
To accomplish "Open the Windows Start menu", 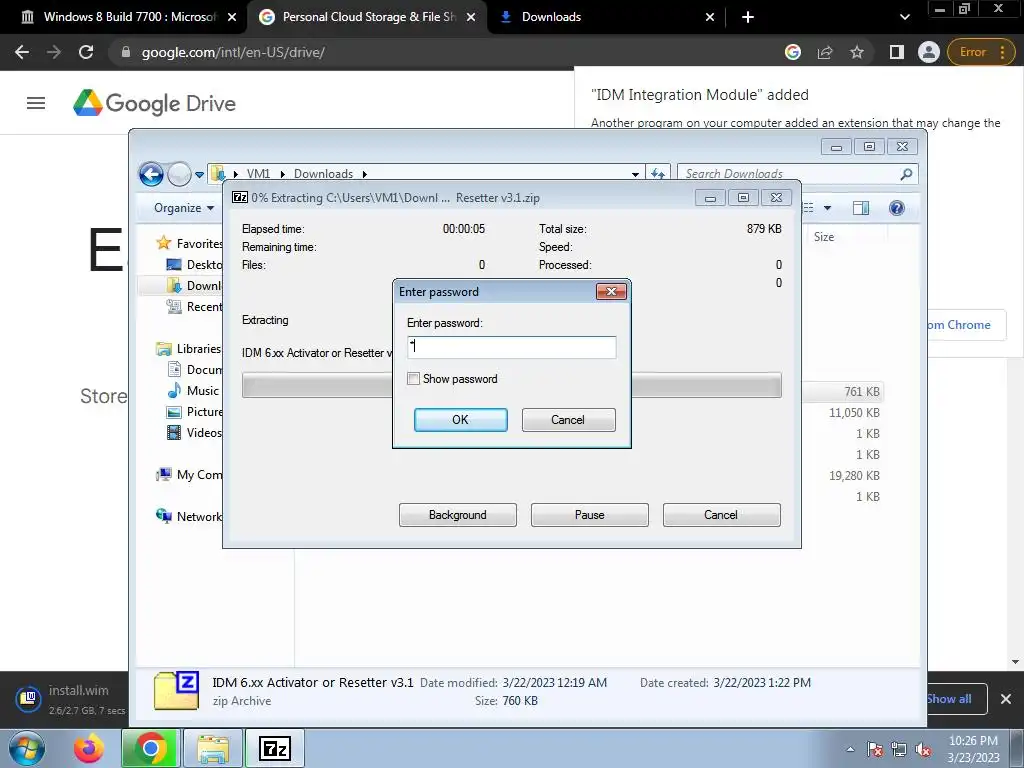I will [26, 748].
